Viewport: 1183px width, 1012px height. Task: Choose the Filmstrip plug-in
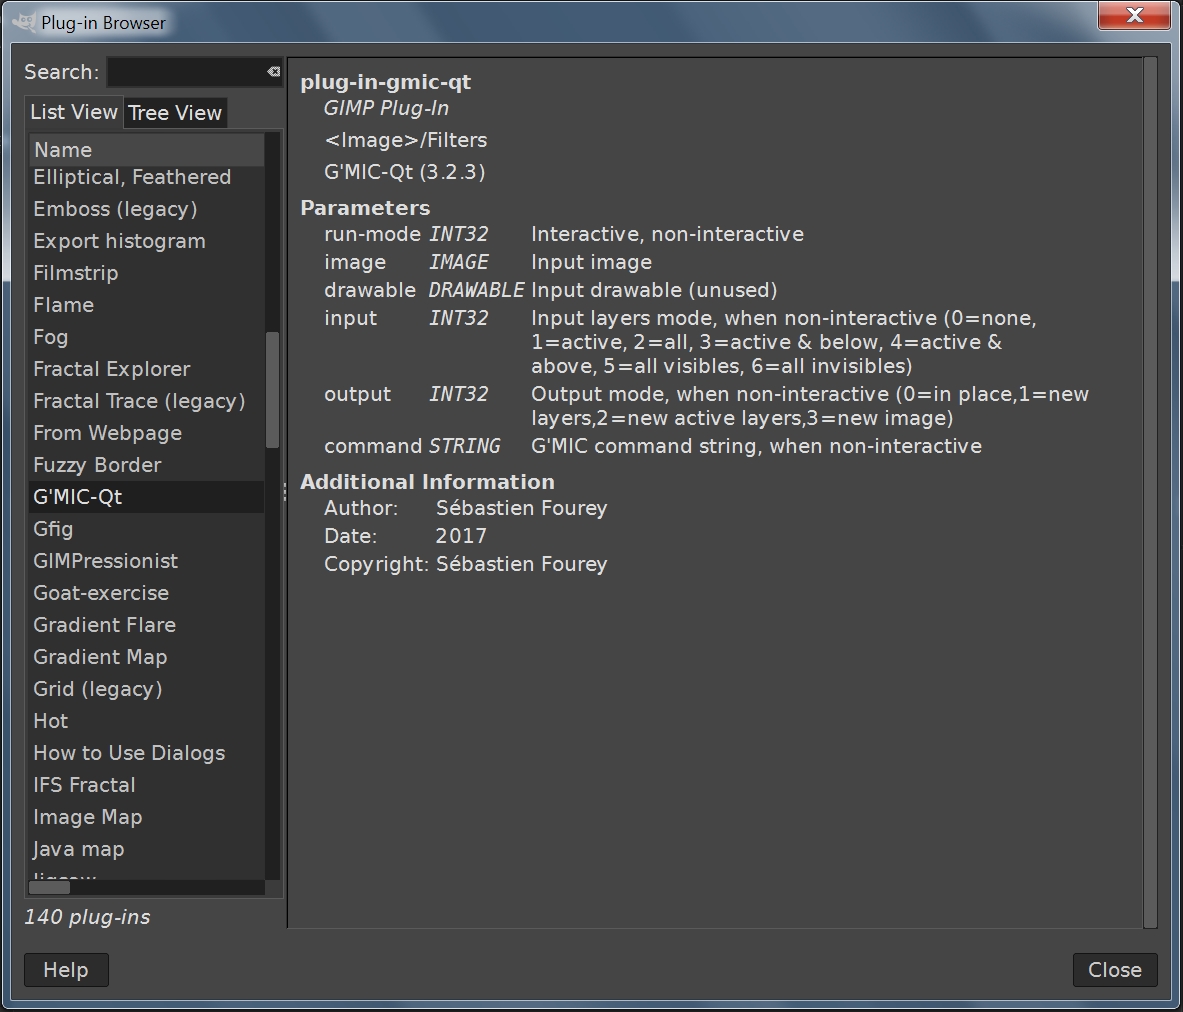tap(147, 273)
